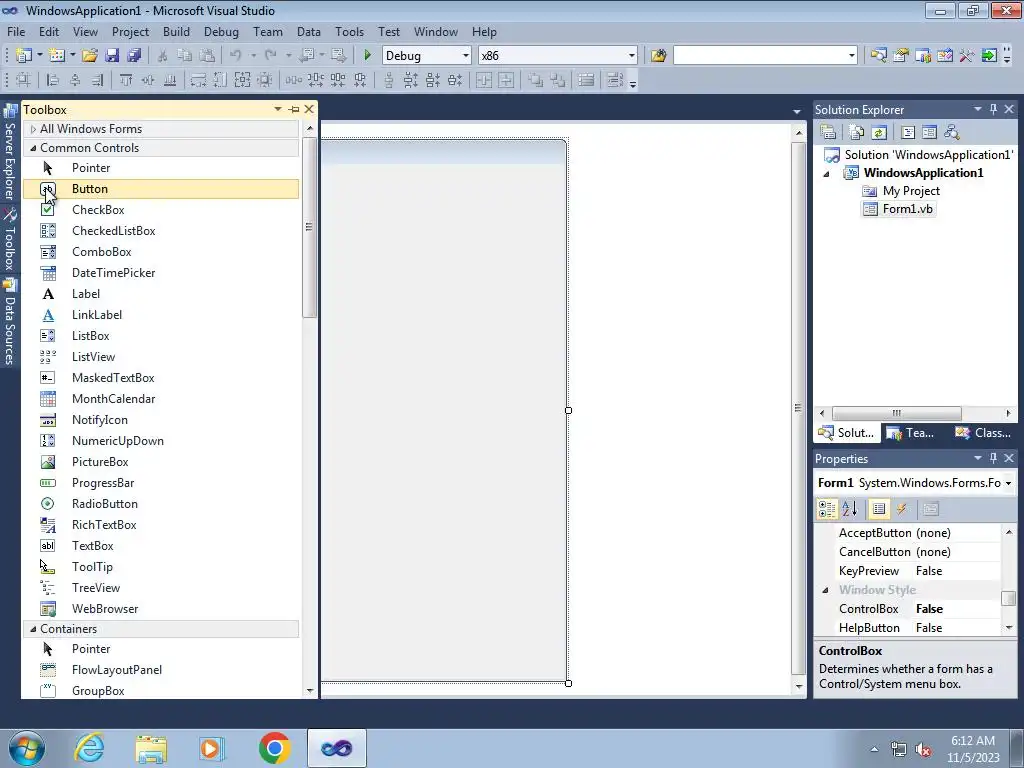Screen dimensions: 1024x768
Task: Click the system clock in the taskbar
Action: pos(973,749)
